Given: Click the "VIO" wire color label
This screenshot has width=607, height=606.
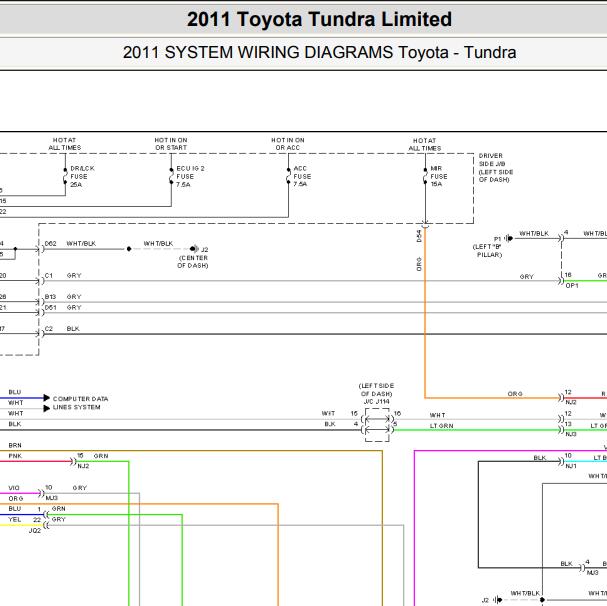Looking at the screenshot, I should [14, 488].
